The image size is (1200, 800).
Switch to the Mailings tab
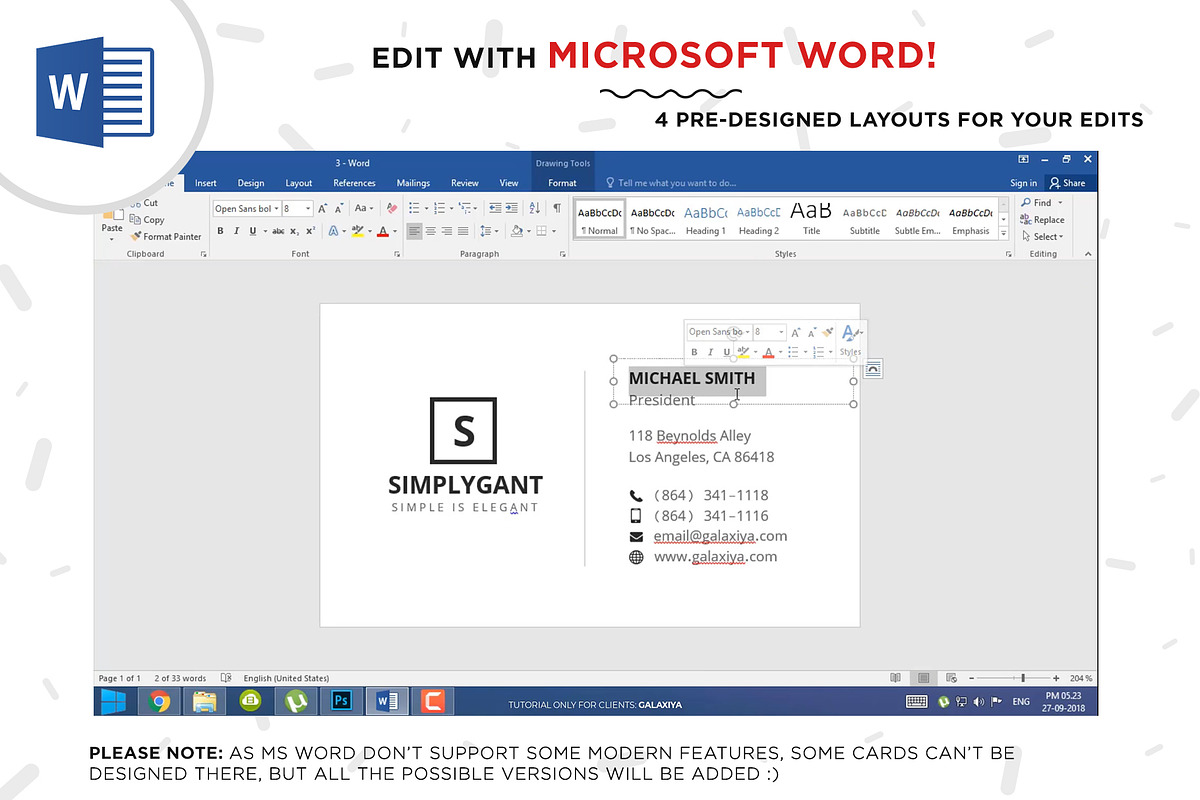coord(413,183)
